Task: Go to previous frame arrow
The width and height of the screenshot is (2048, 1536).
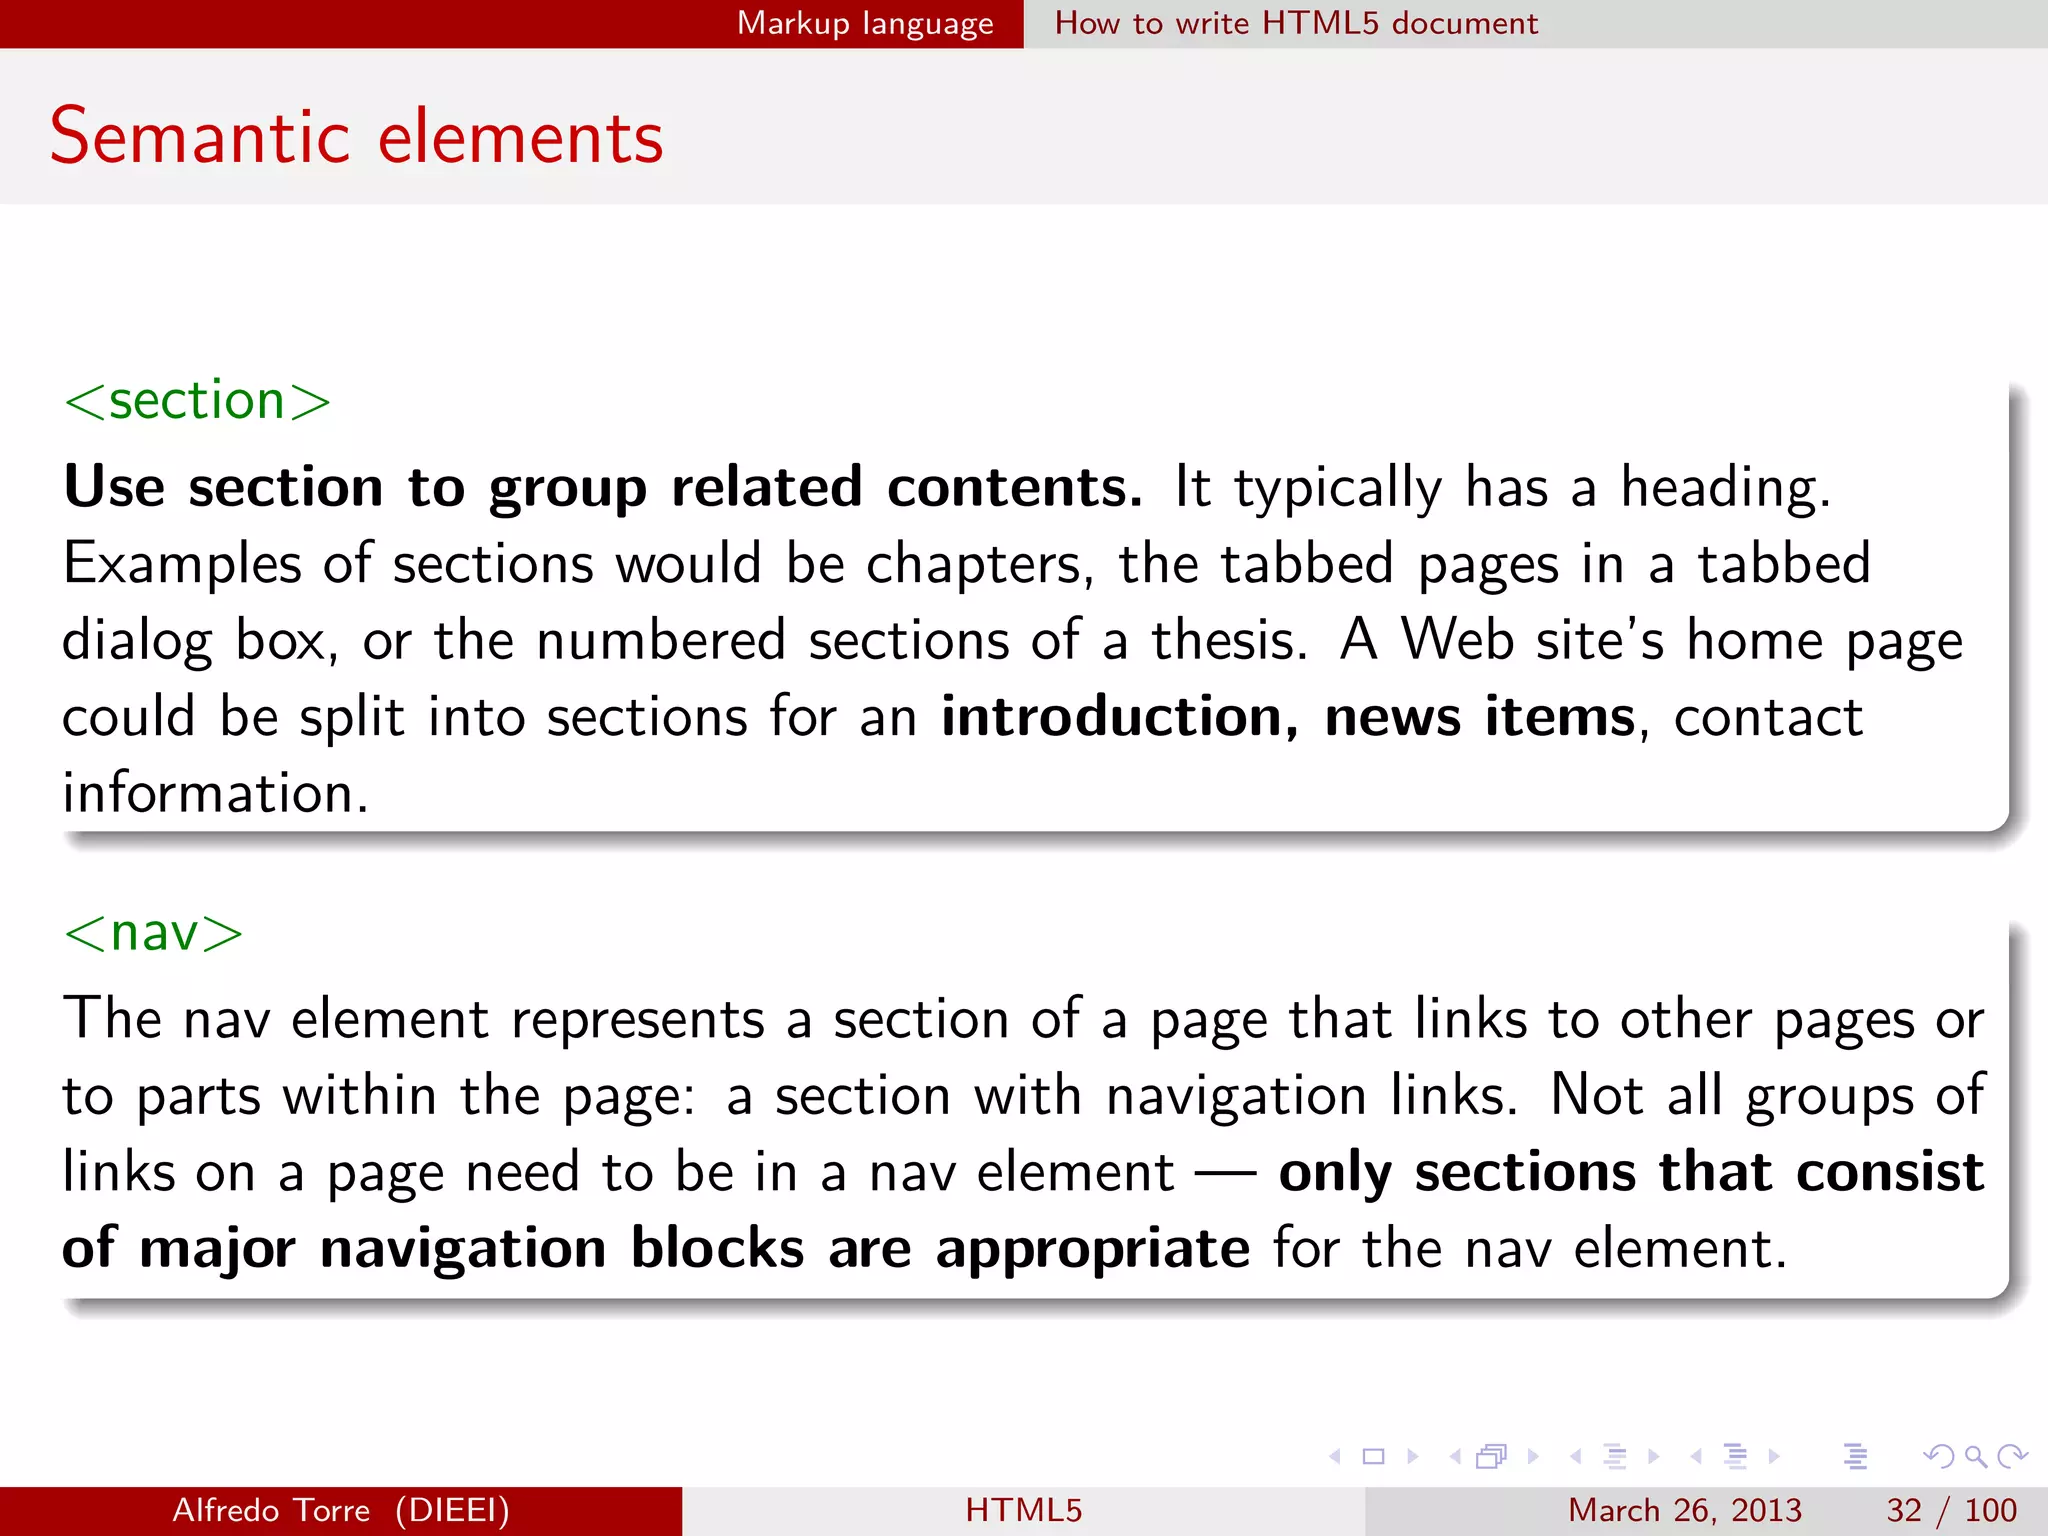Action: [1455, 1457]
